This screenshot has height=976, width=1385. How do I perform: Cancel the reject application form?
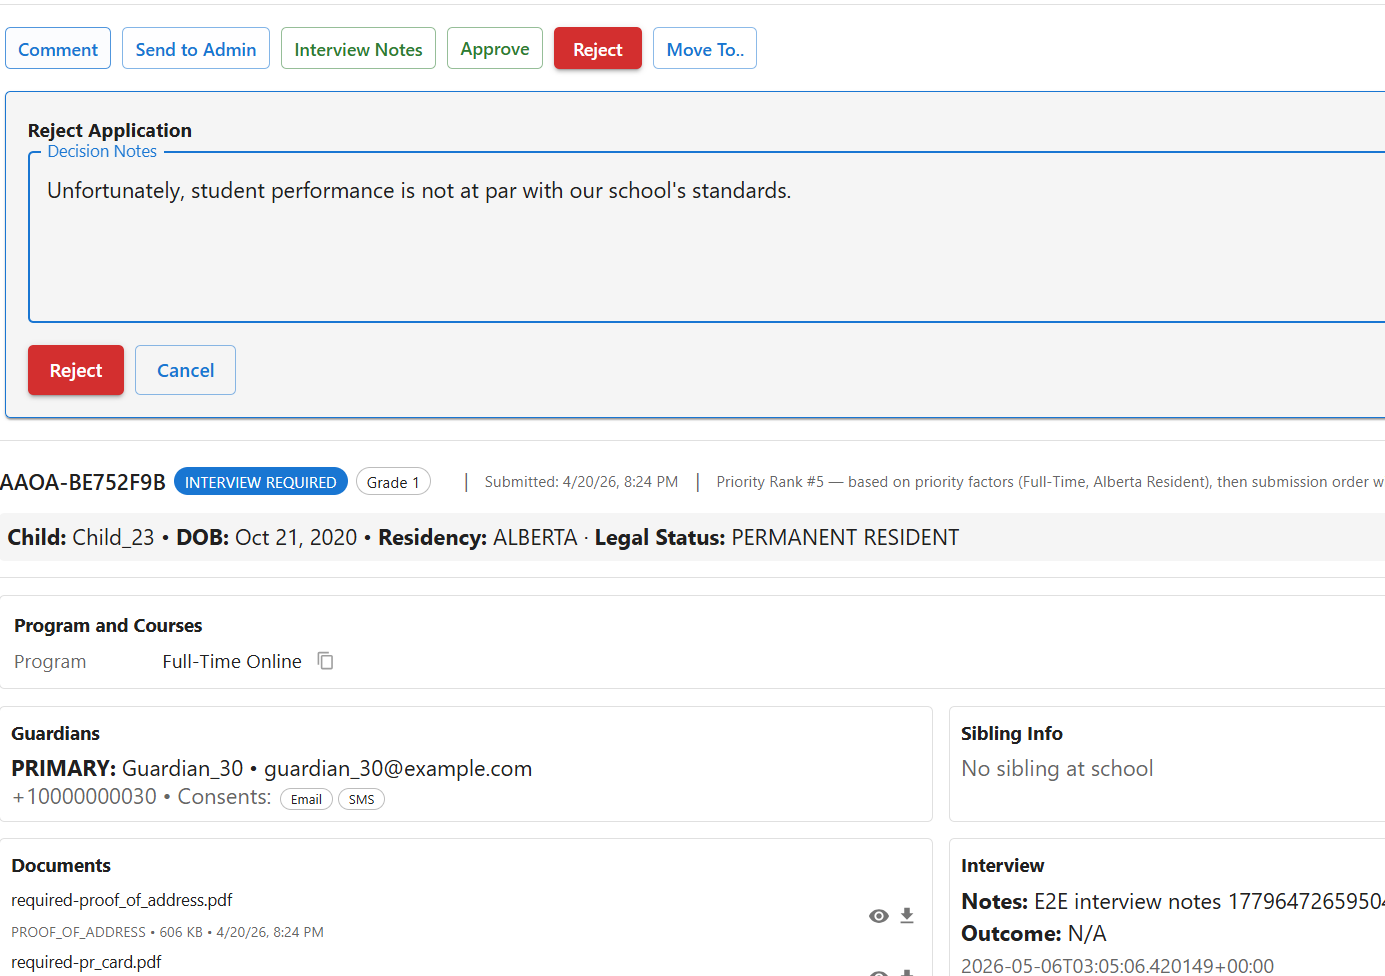point(185,370)
